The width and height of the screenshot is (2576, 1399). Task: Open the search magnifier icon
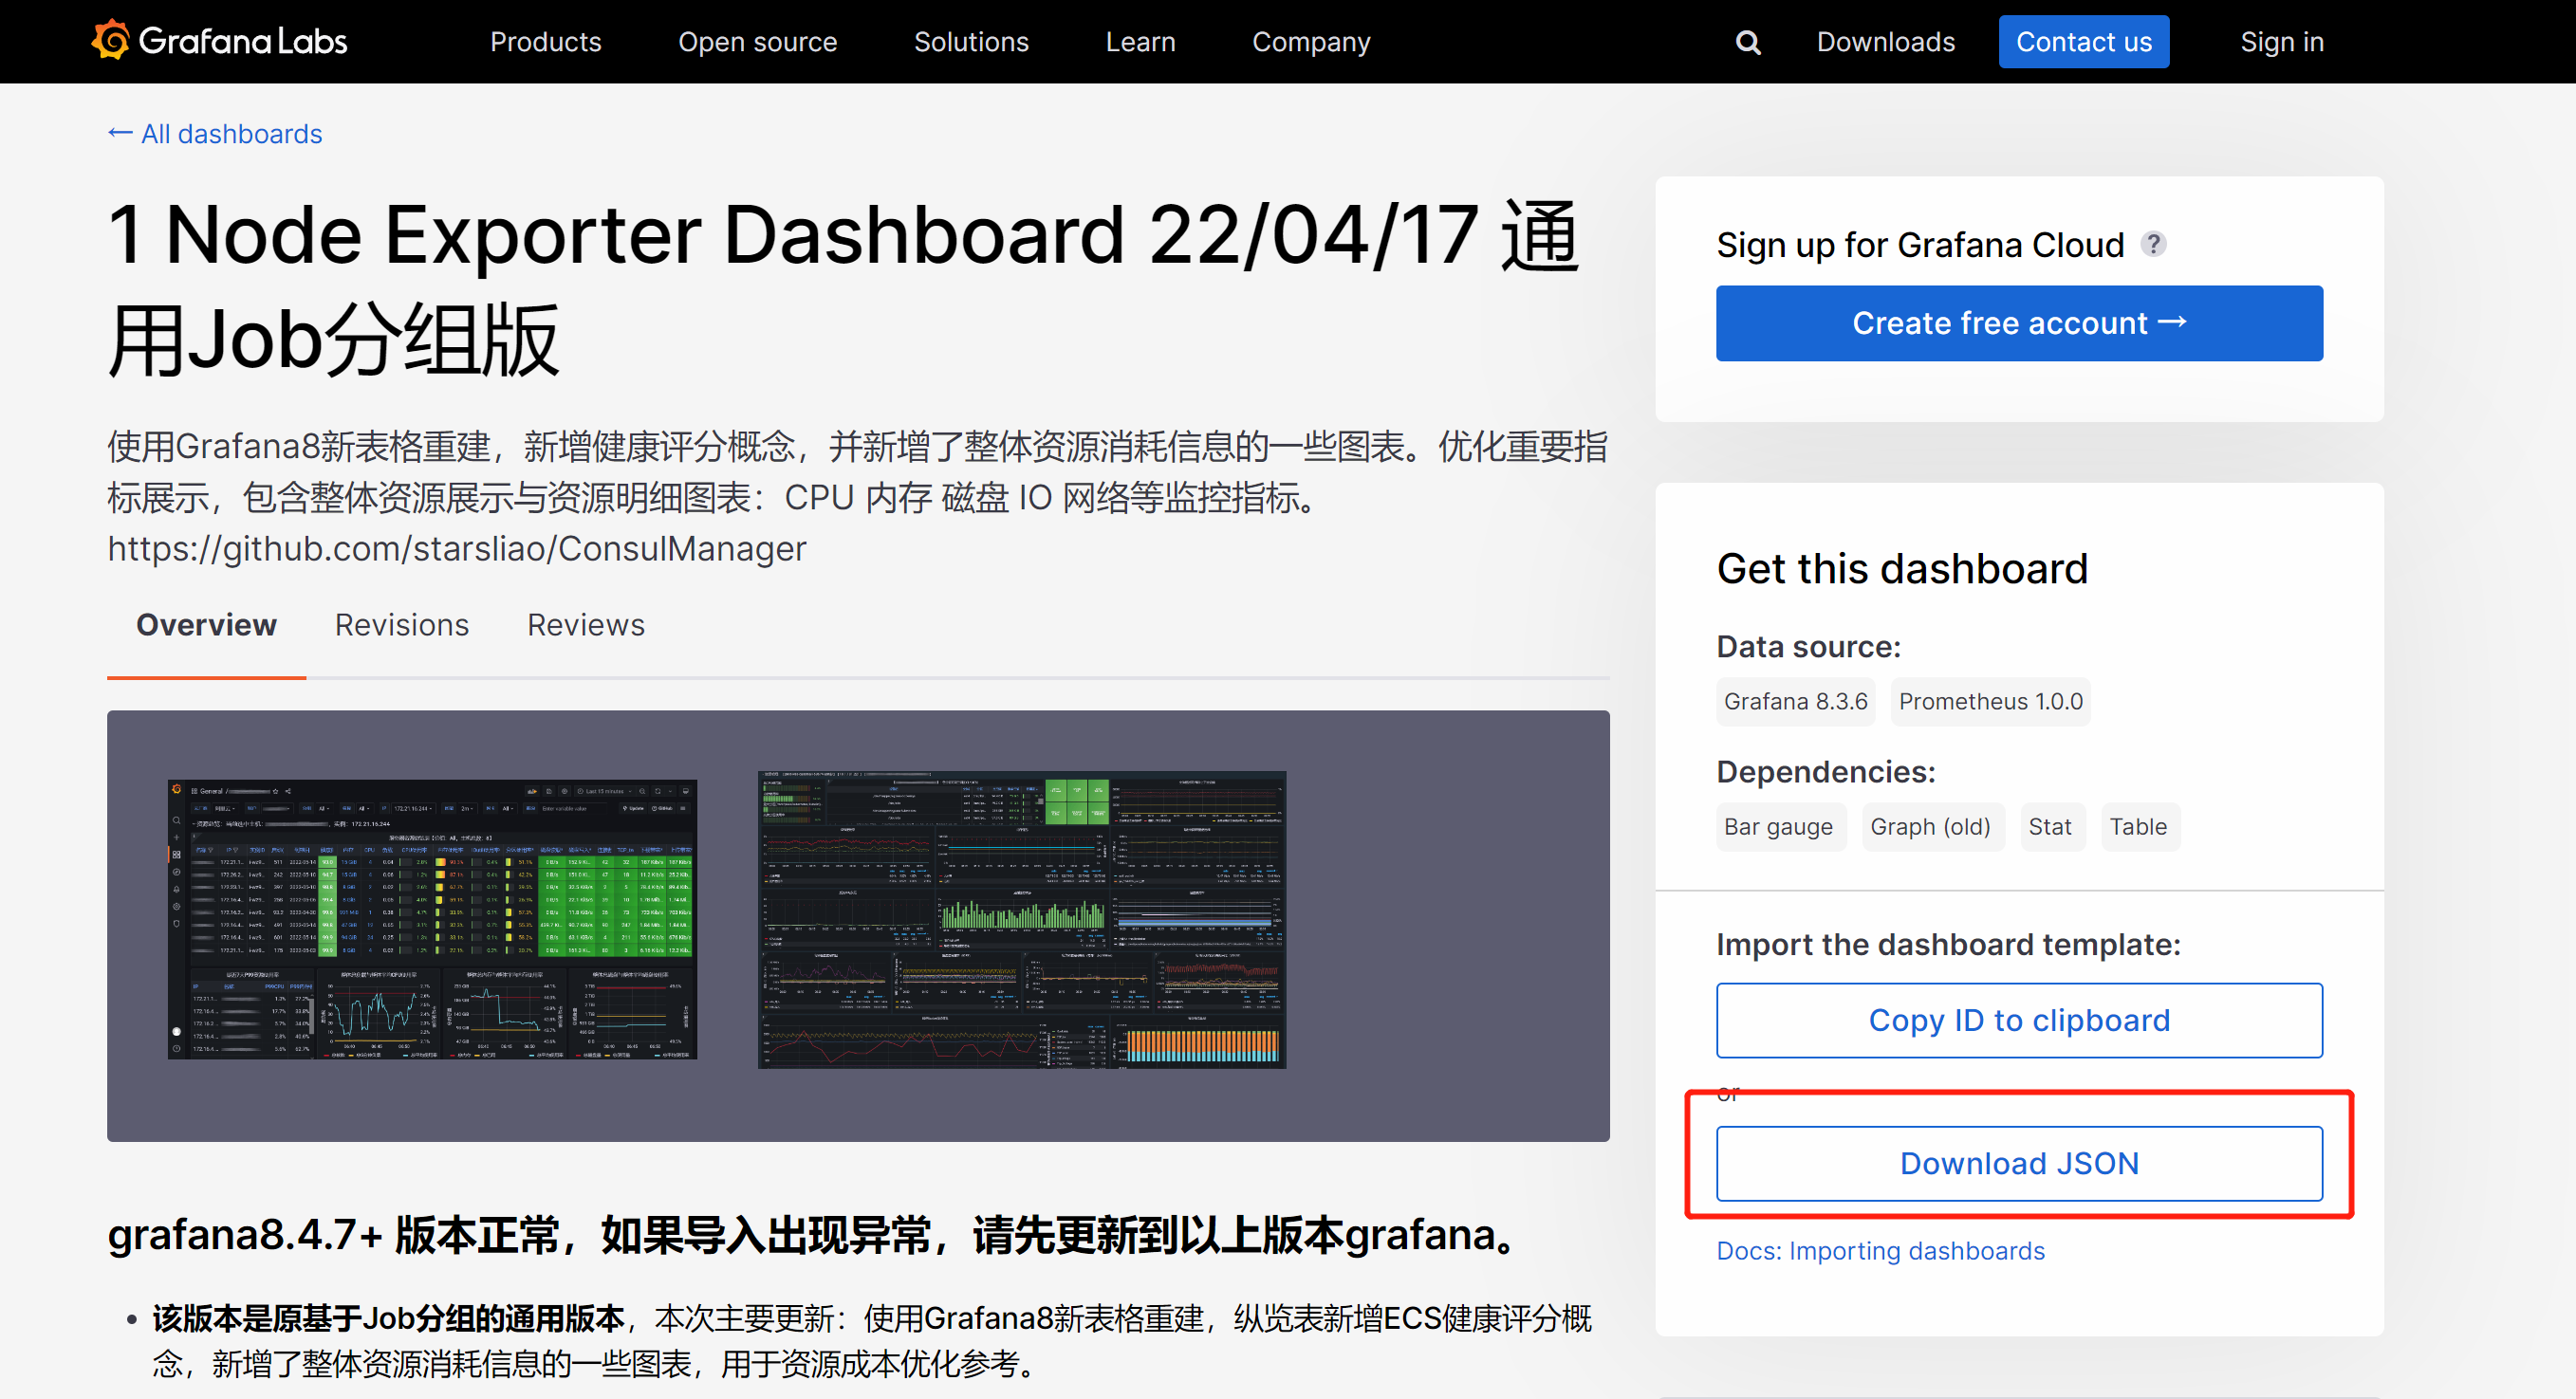(1747, 42)
